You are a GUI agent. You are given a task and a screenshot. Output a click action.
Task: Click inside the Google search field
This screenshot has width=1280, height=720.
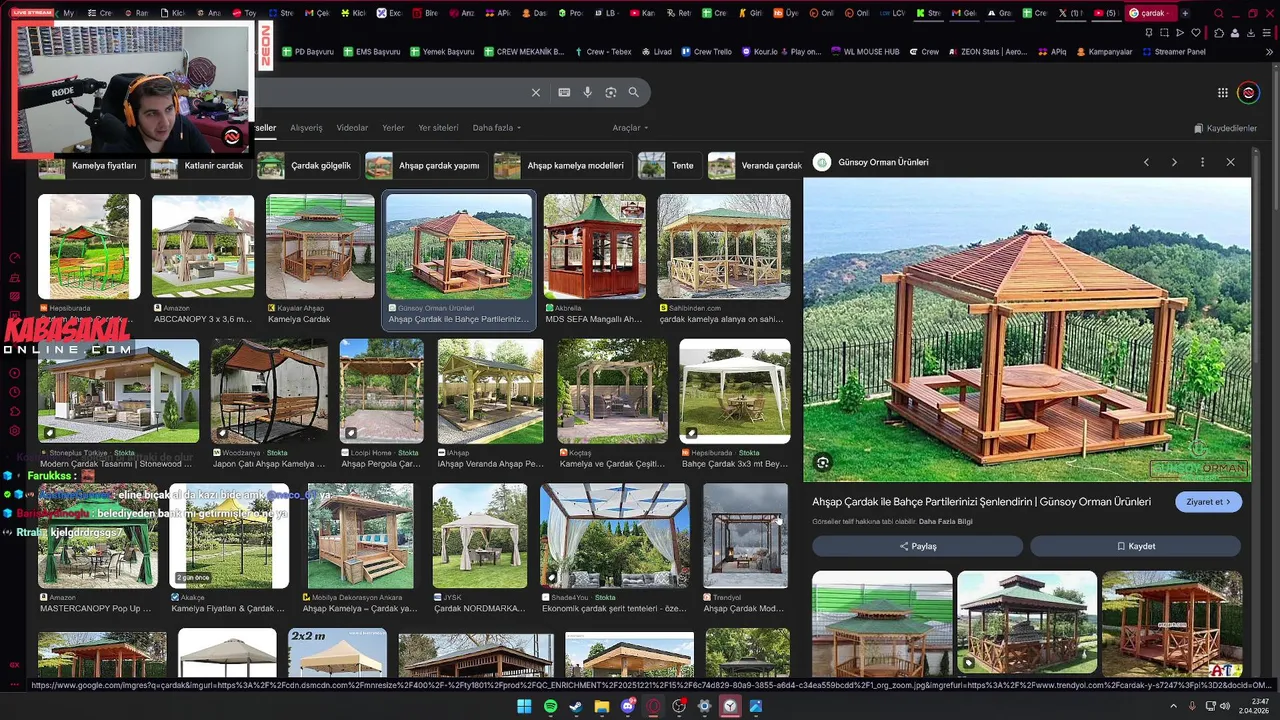pos(390,92)
